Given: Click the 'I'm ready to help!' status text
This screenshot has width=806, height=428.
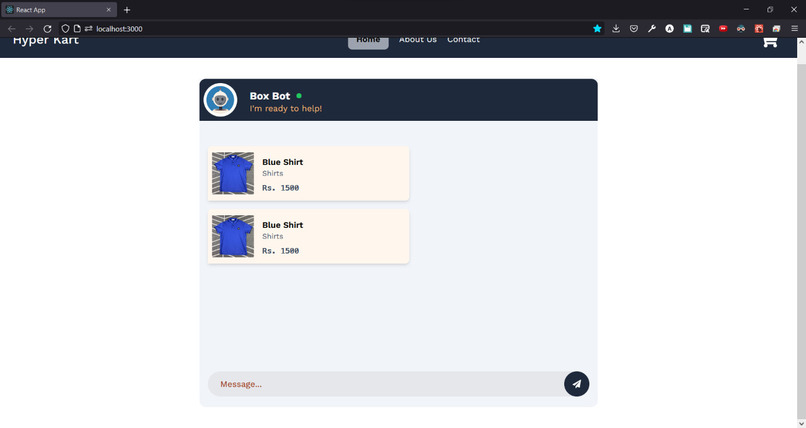Looking at the screenshot, I should (286, 108).
